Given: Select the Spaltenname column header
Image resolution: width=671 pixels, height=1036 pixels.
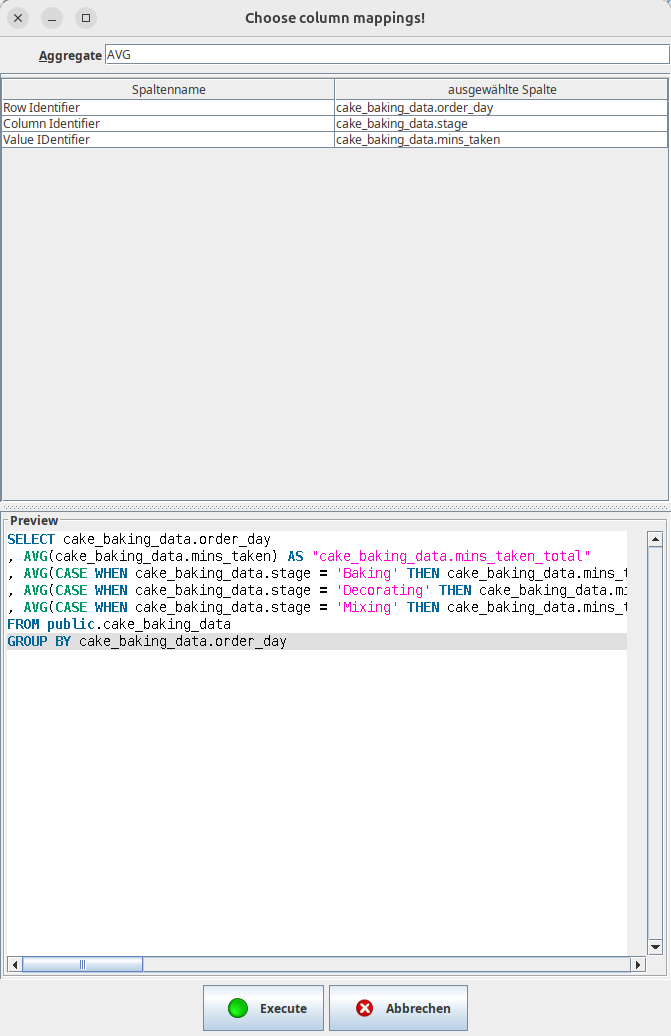Looking at the screenshot, I should click(x=168, y=89).
